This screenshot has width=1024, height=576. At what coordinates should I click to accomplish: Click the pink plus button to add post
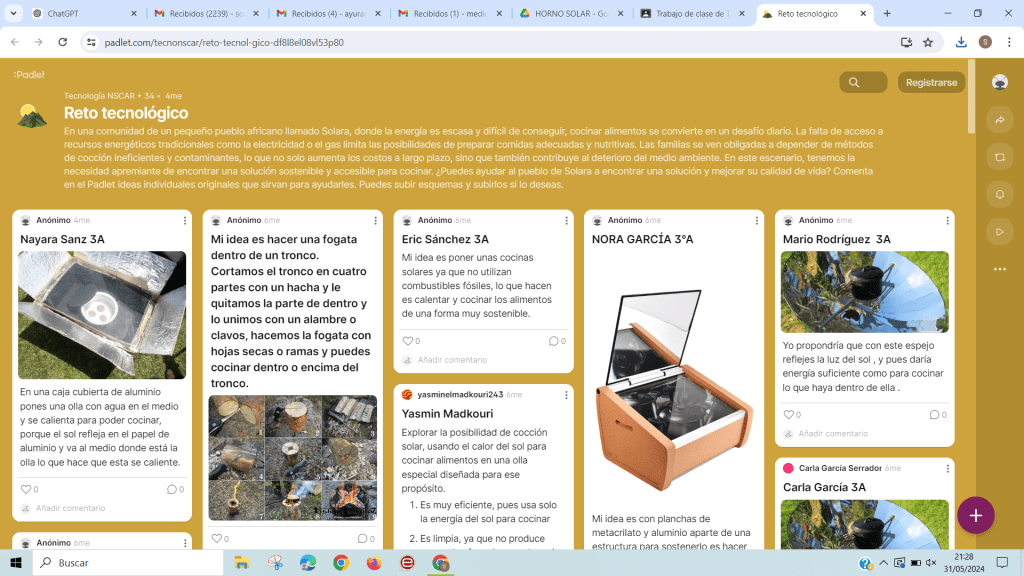[975, 515]
